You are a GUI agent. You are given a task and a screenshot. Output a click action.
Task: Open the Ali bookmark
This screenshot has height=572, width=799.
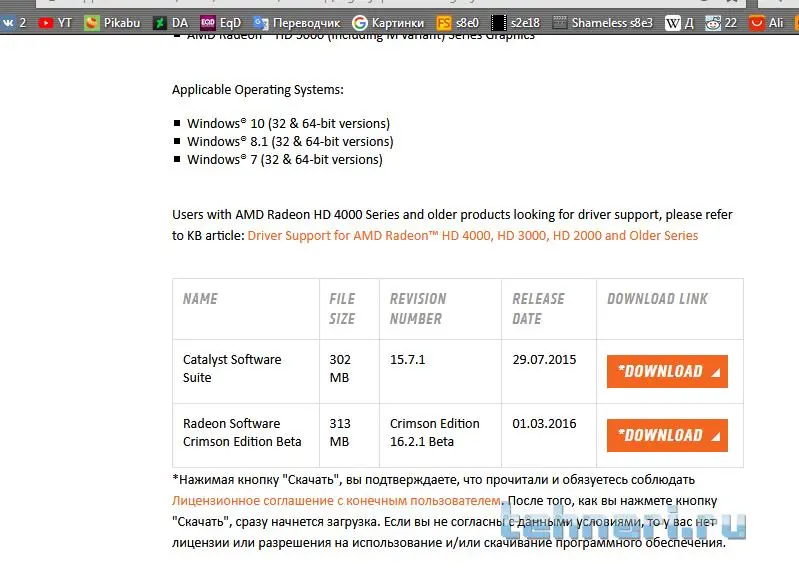coord(766,23)
